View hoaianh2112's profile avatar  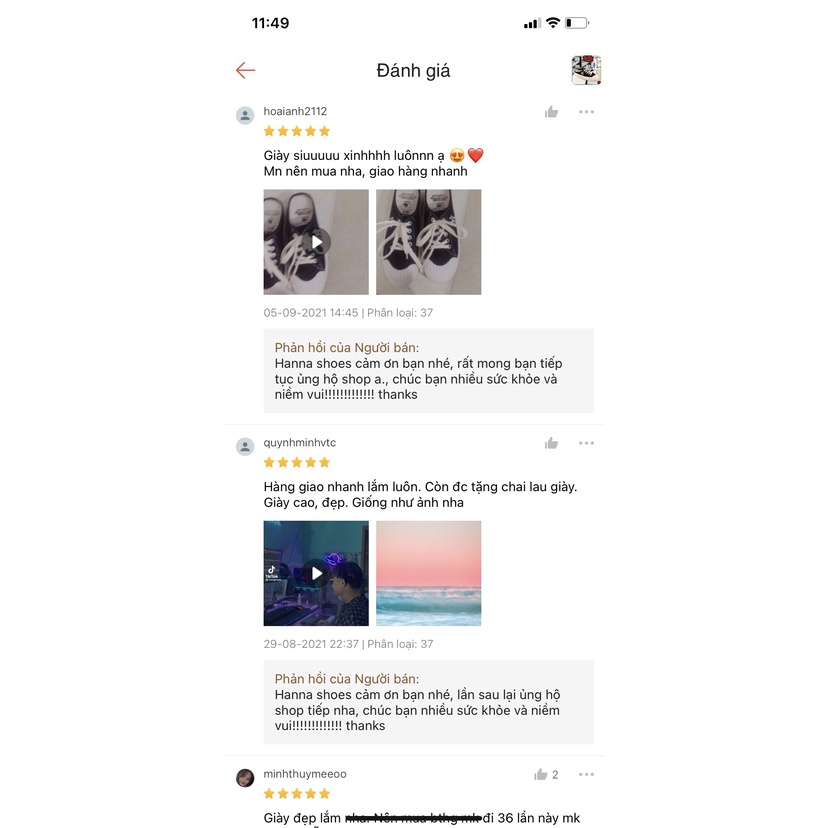click(x=245, y=116)
